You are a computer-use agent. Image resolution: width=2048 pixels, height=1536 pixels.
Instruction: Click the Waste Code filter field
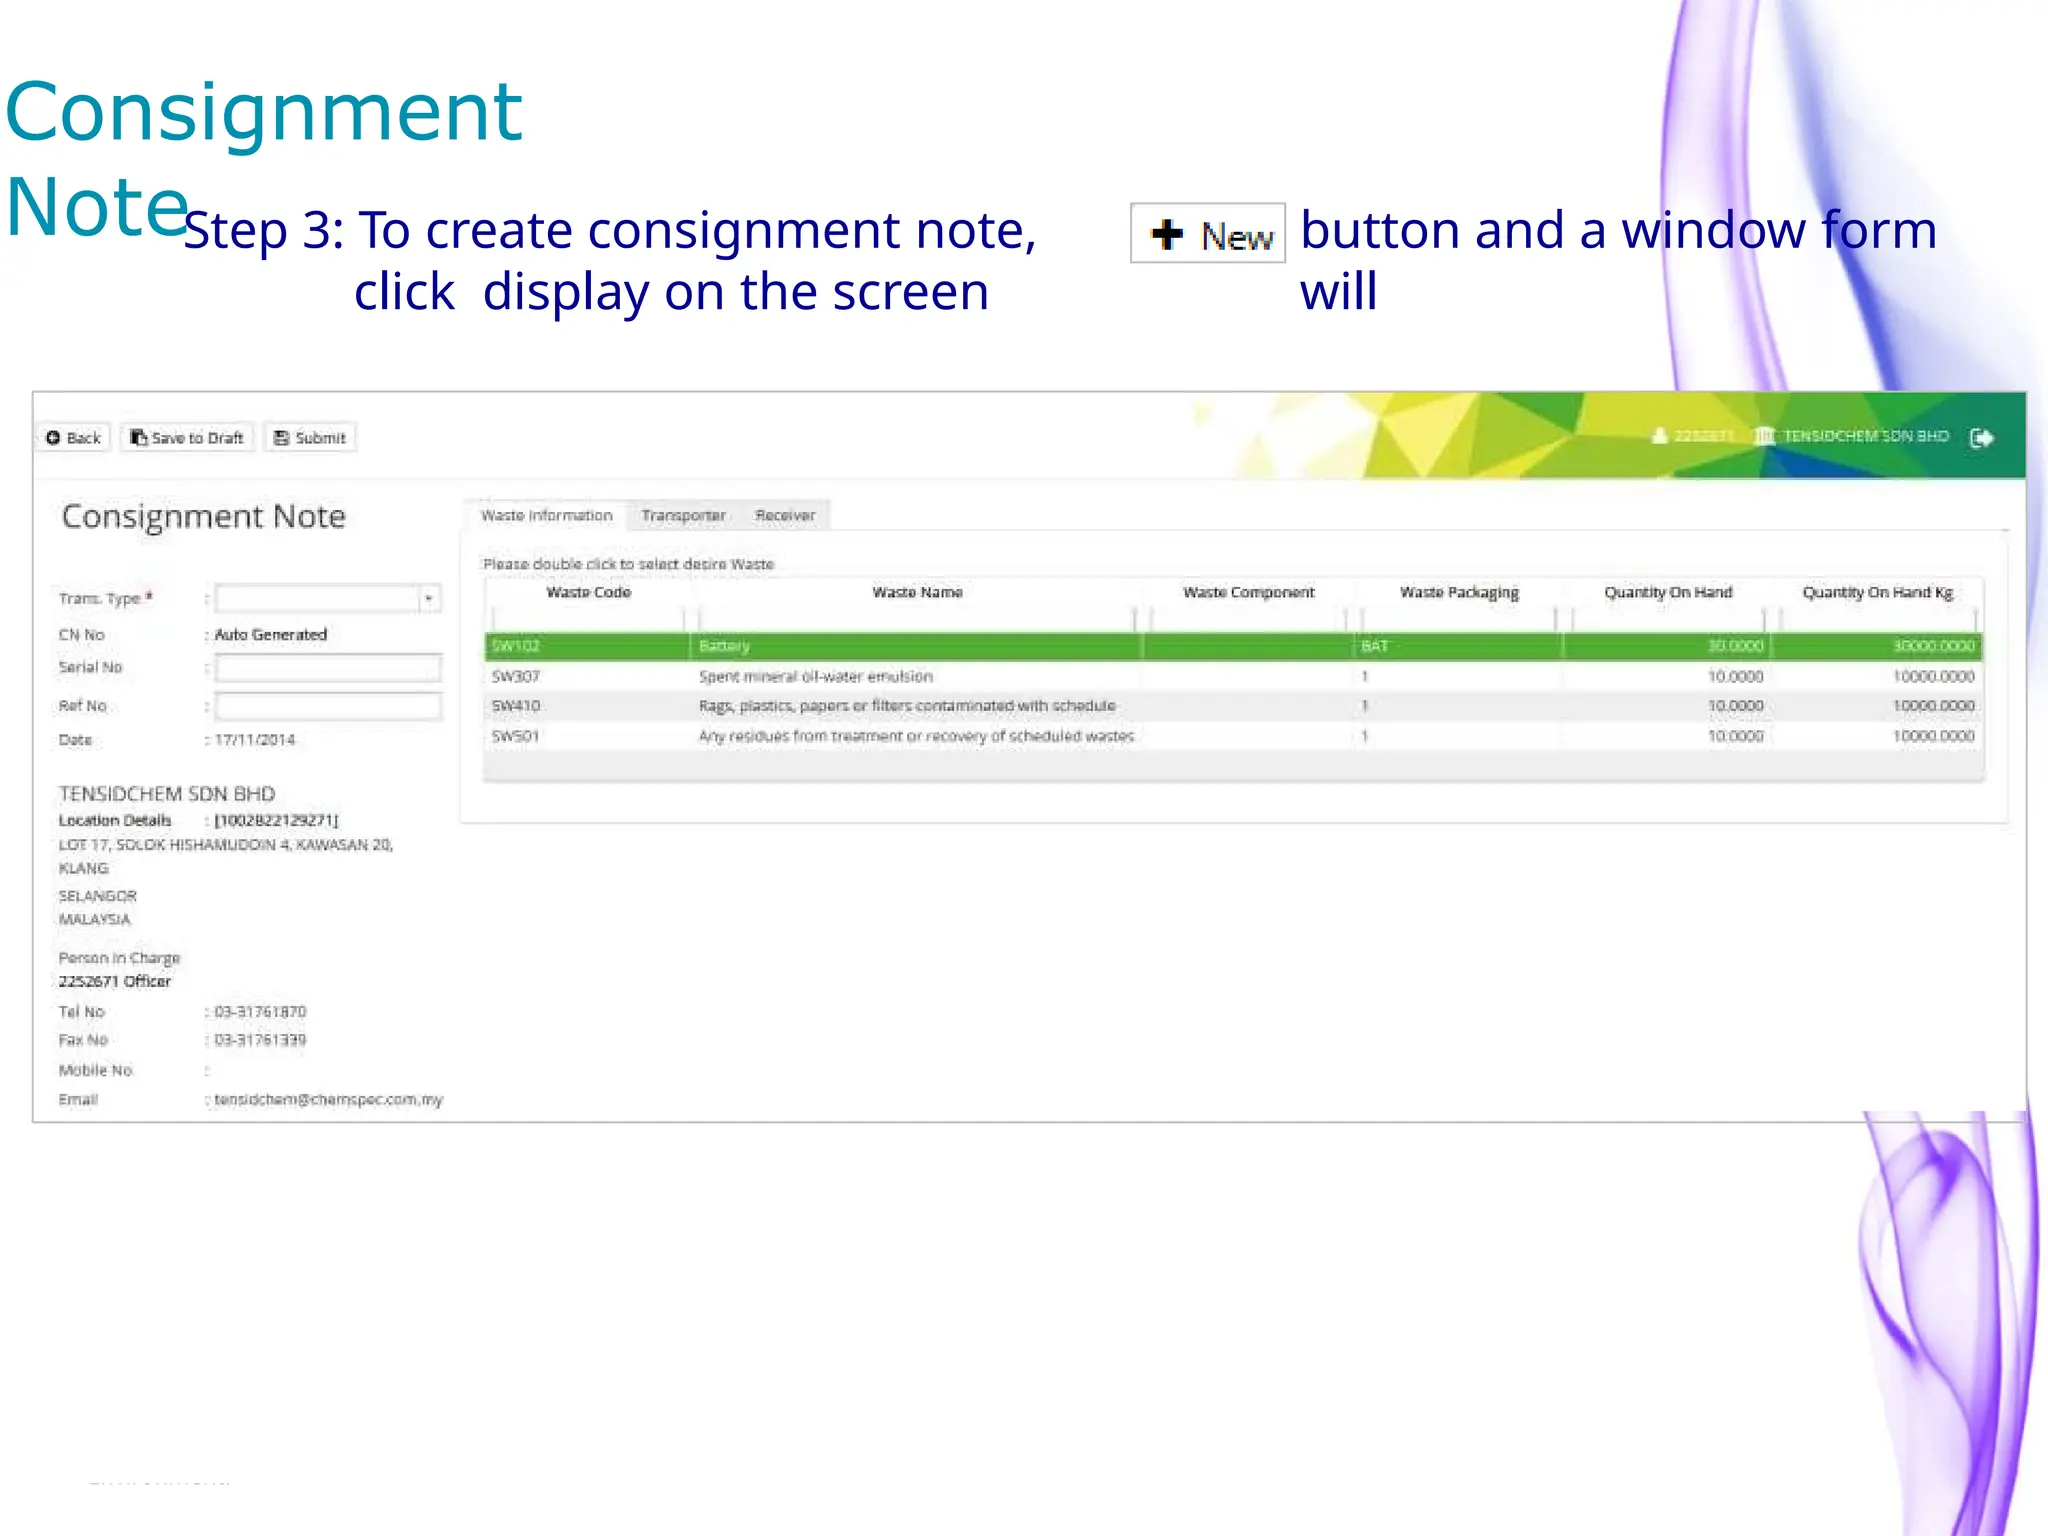(x=588, y=618)
